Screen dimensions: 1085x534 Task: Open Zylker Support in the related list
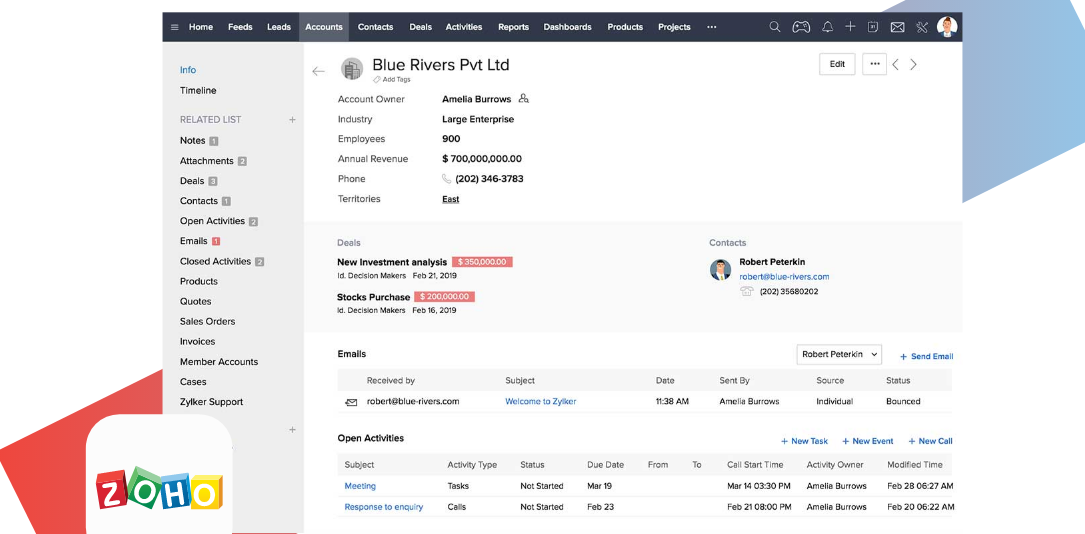[211, 402]
